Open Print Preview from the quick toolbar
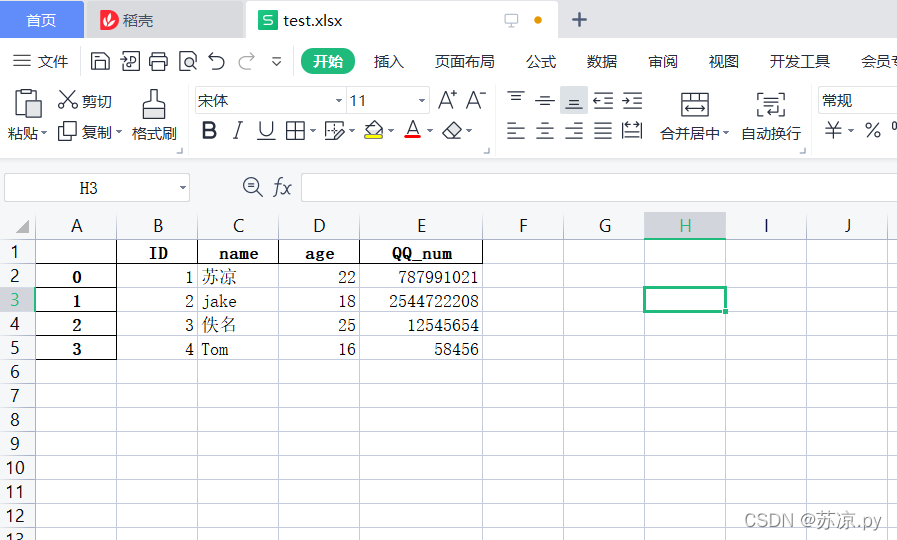The image size is (897, 540). [x=188, y=61]
